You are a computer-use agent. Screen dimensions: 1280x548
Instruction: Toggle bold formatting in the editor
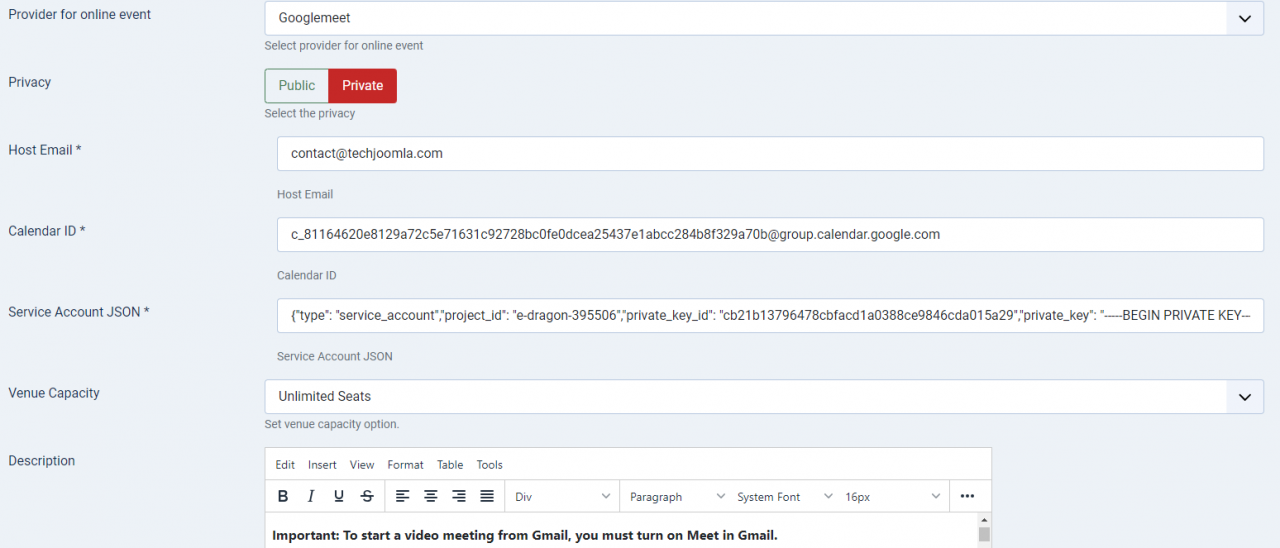point(283,496)
